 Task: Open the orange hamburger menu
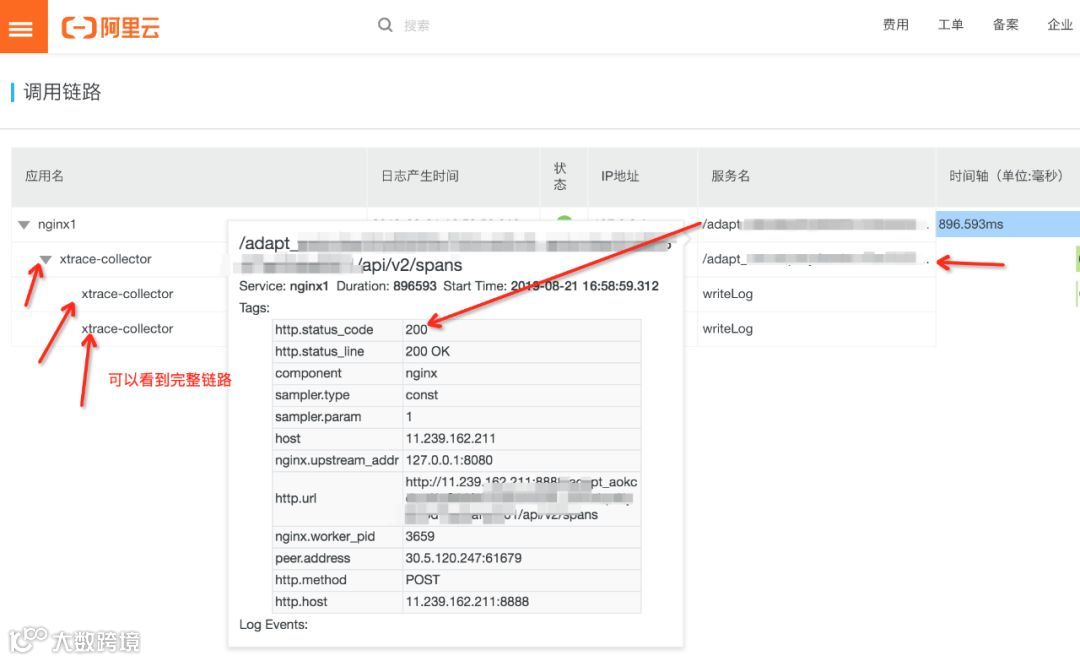[x=23, y=26]
